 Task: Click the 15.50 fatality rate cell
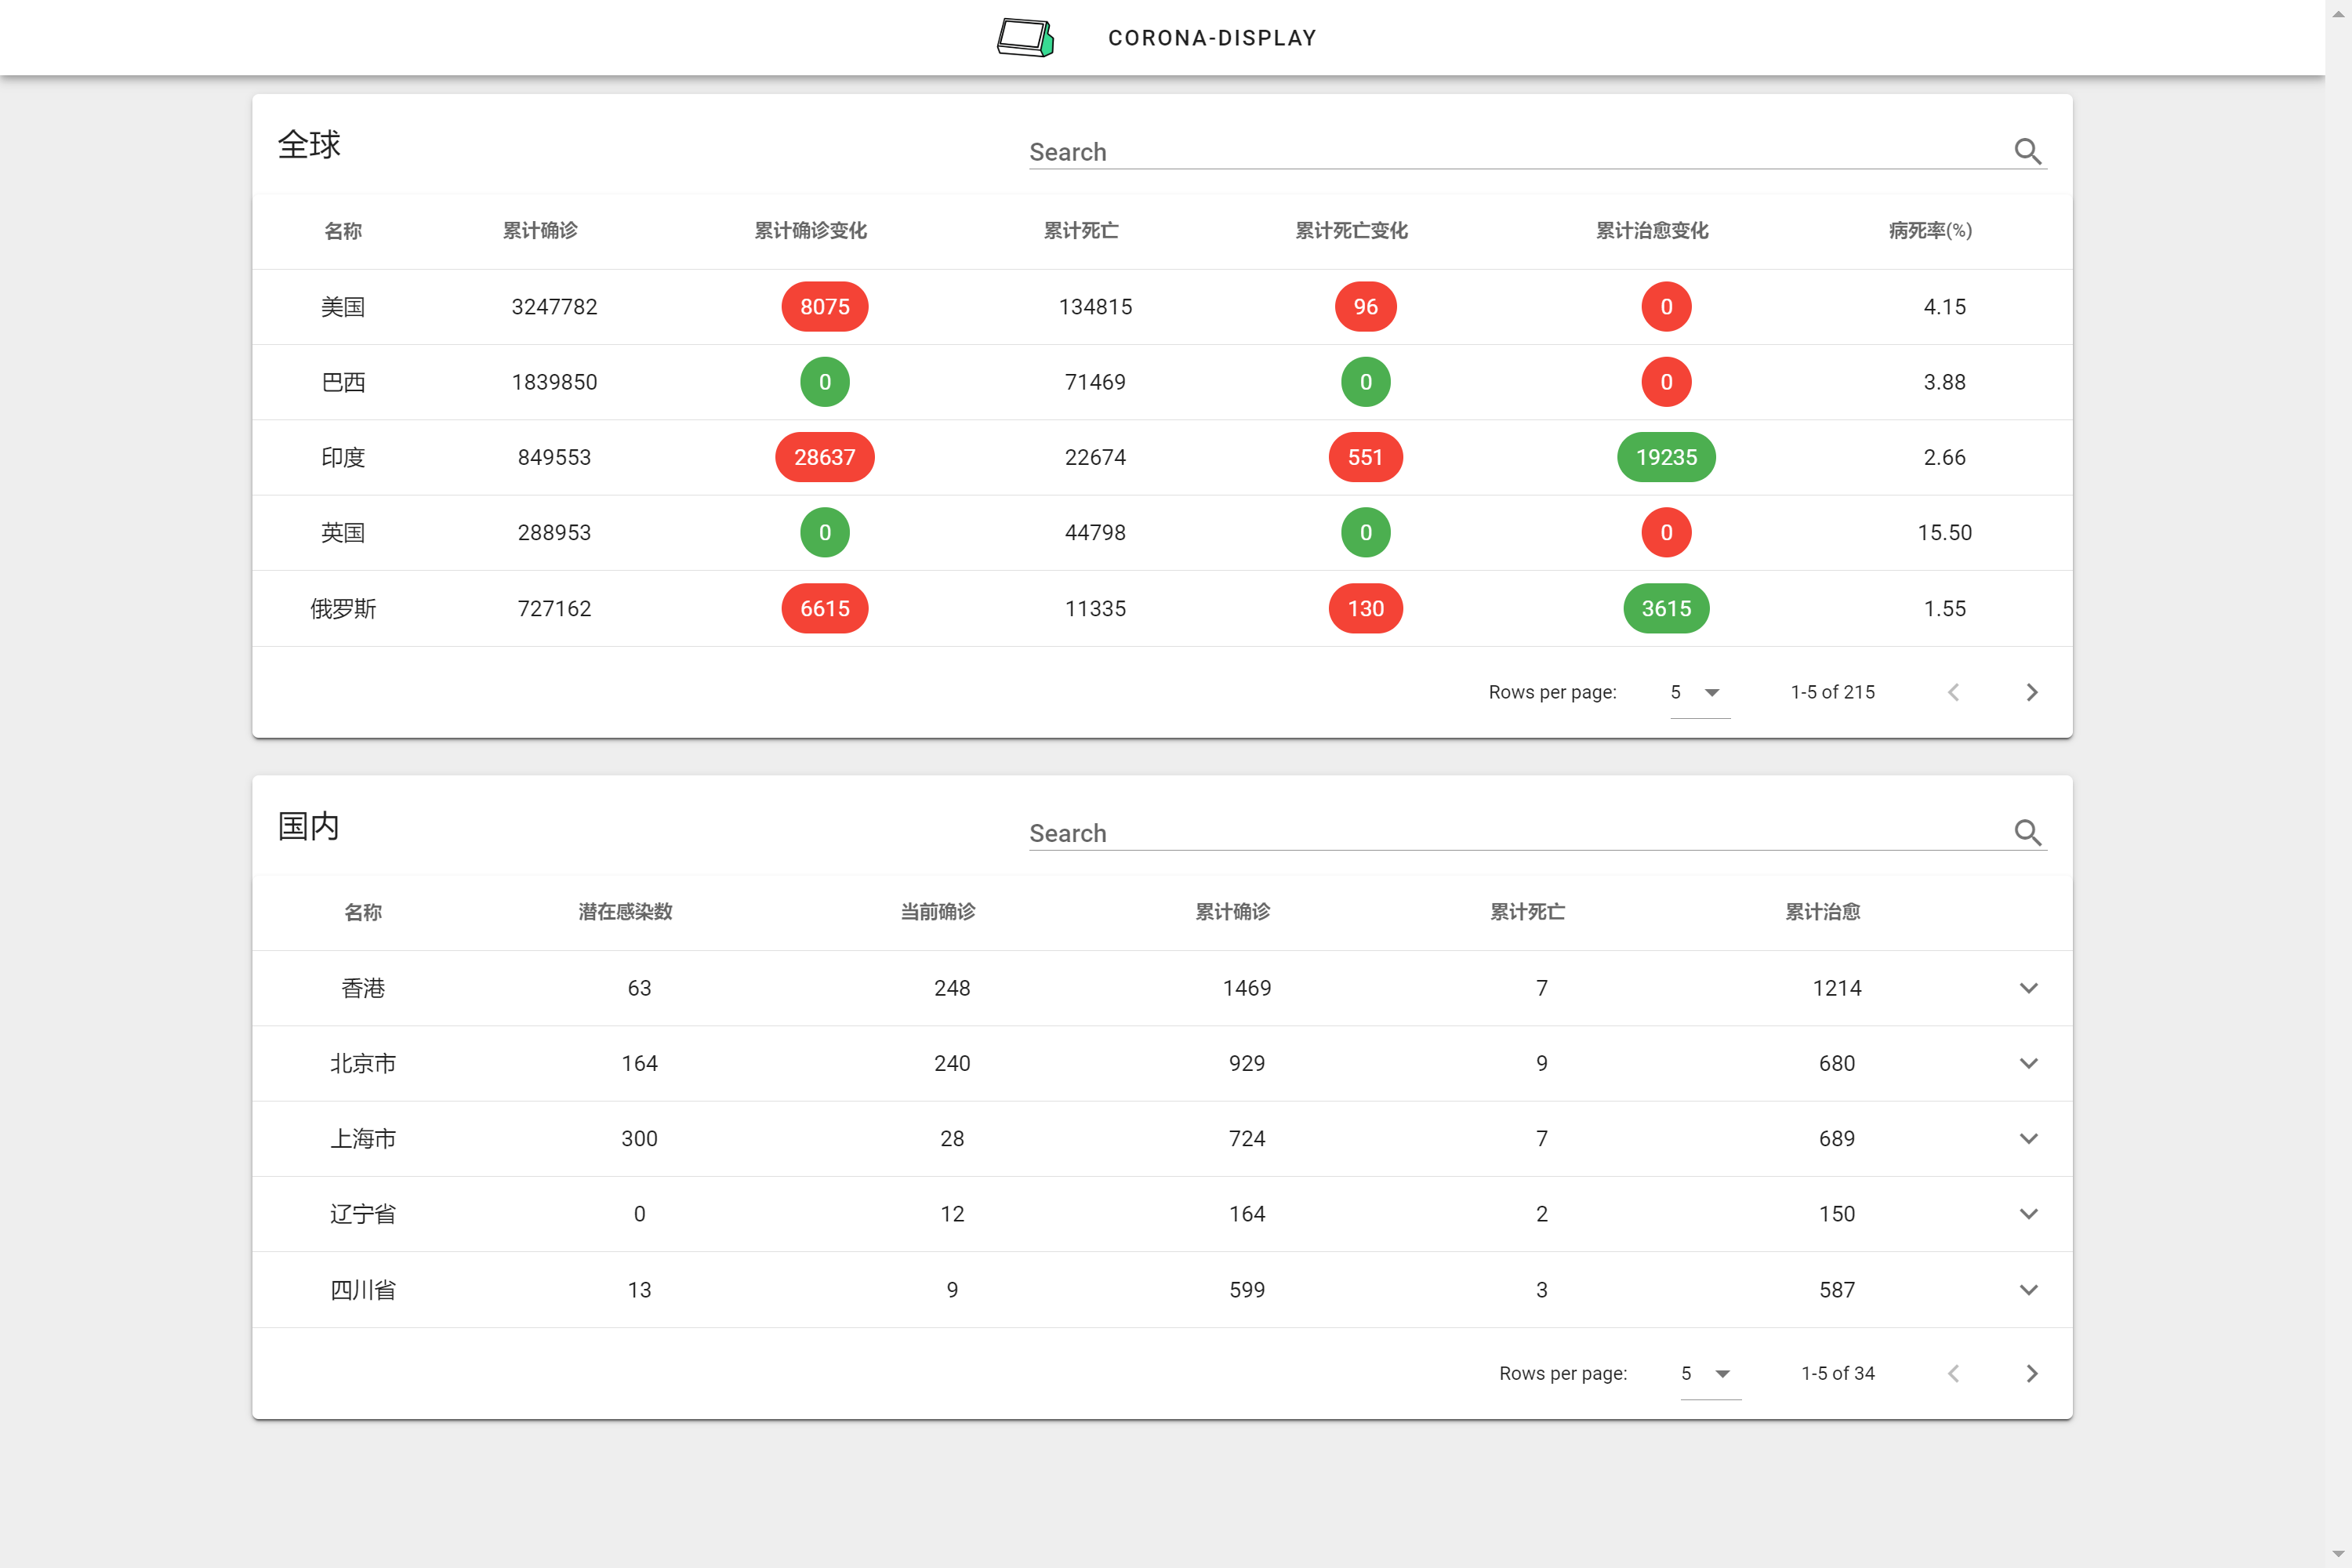(x=1944, y=532)
